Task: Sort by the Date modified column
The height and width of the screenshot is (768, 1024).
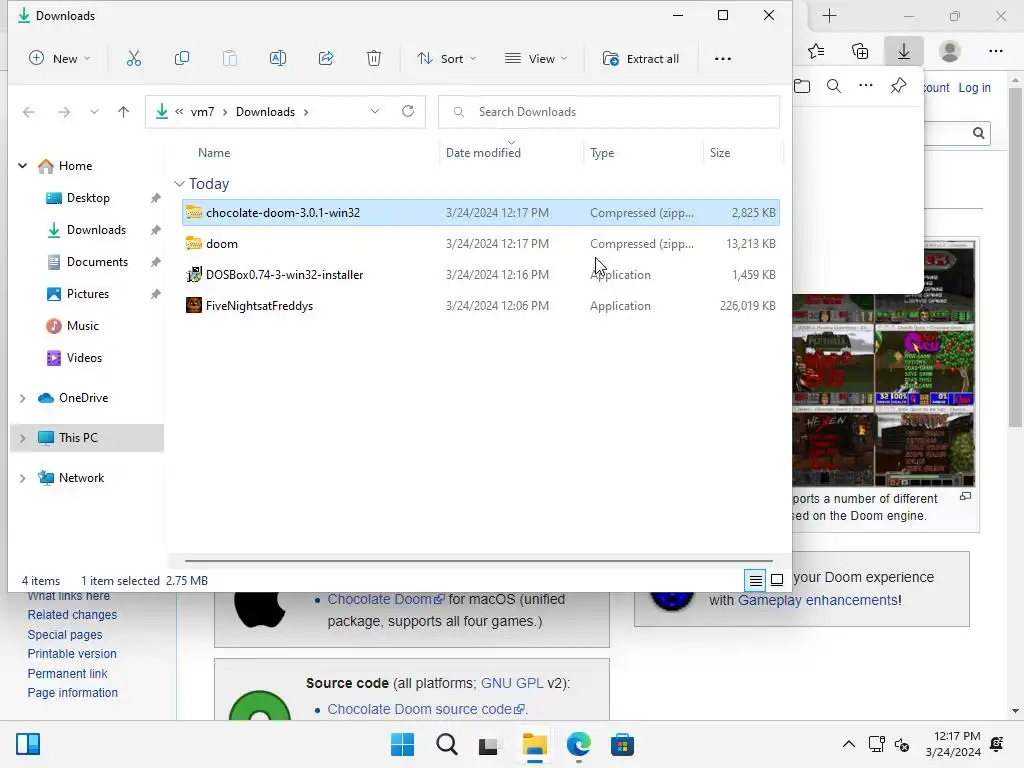Action: pyautogui.click(x=483, y=153)
